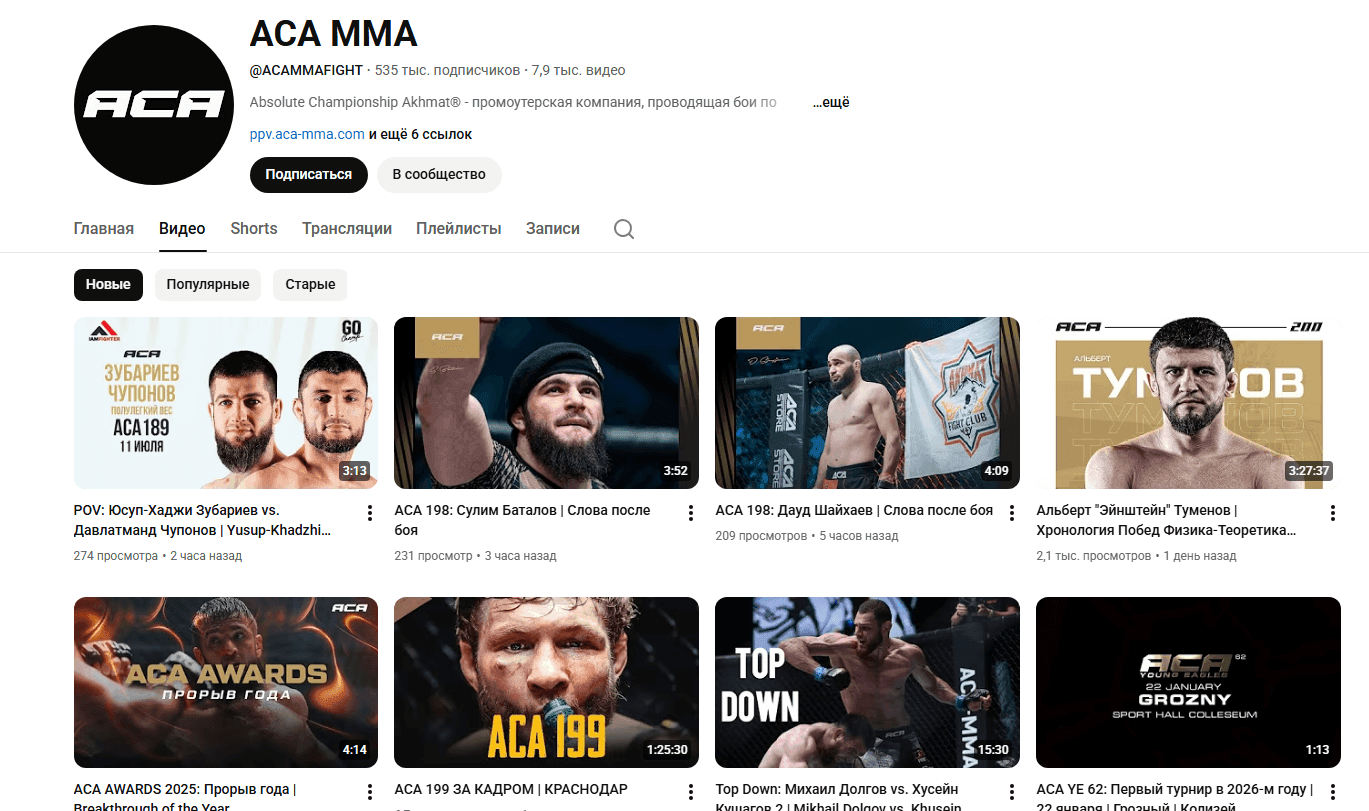Screen dimensions: 1369x811
Task: Open options menu for the Альберт Туменов video
Action: 1332,511
